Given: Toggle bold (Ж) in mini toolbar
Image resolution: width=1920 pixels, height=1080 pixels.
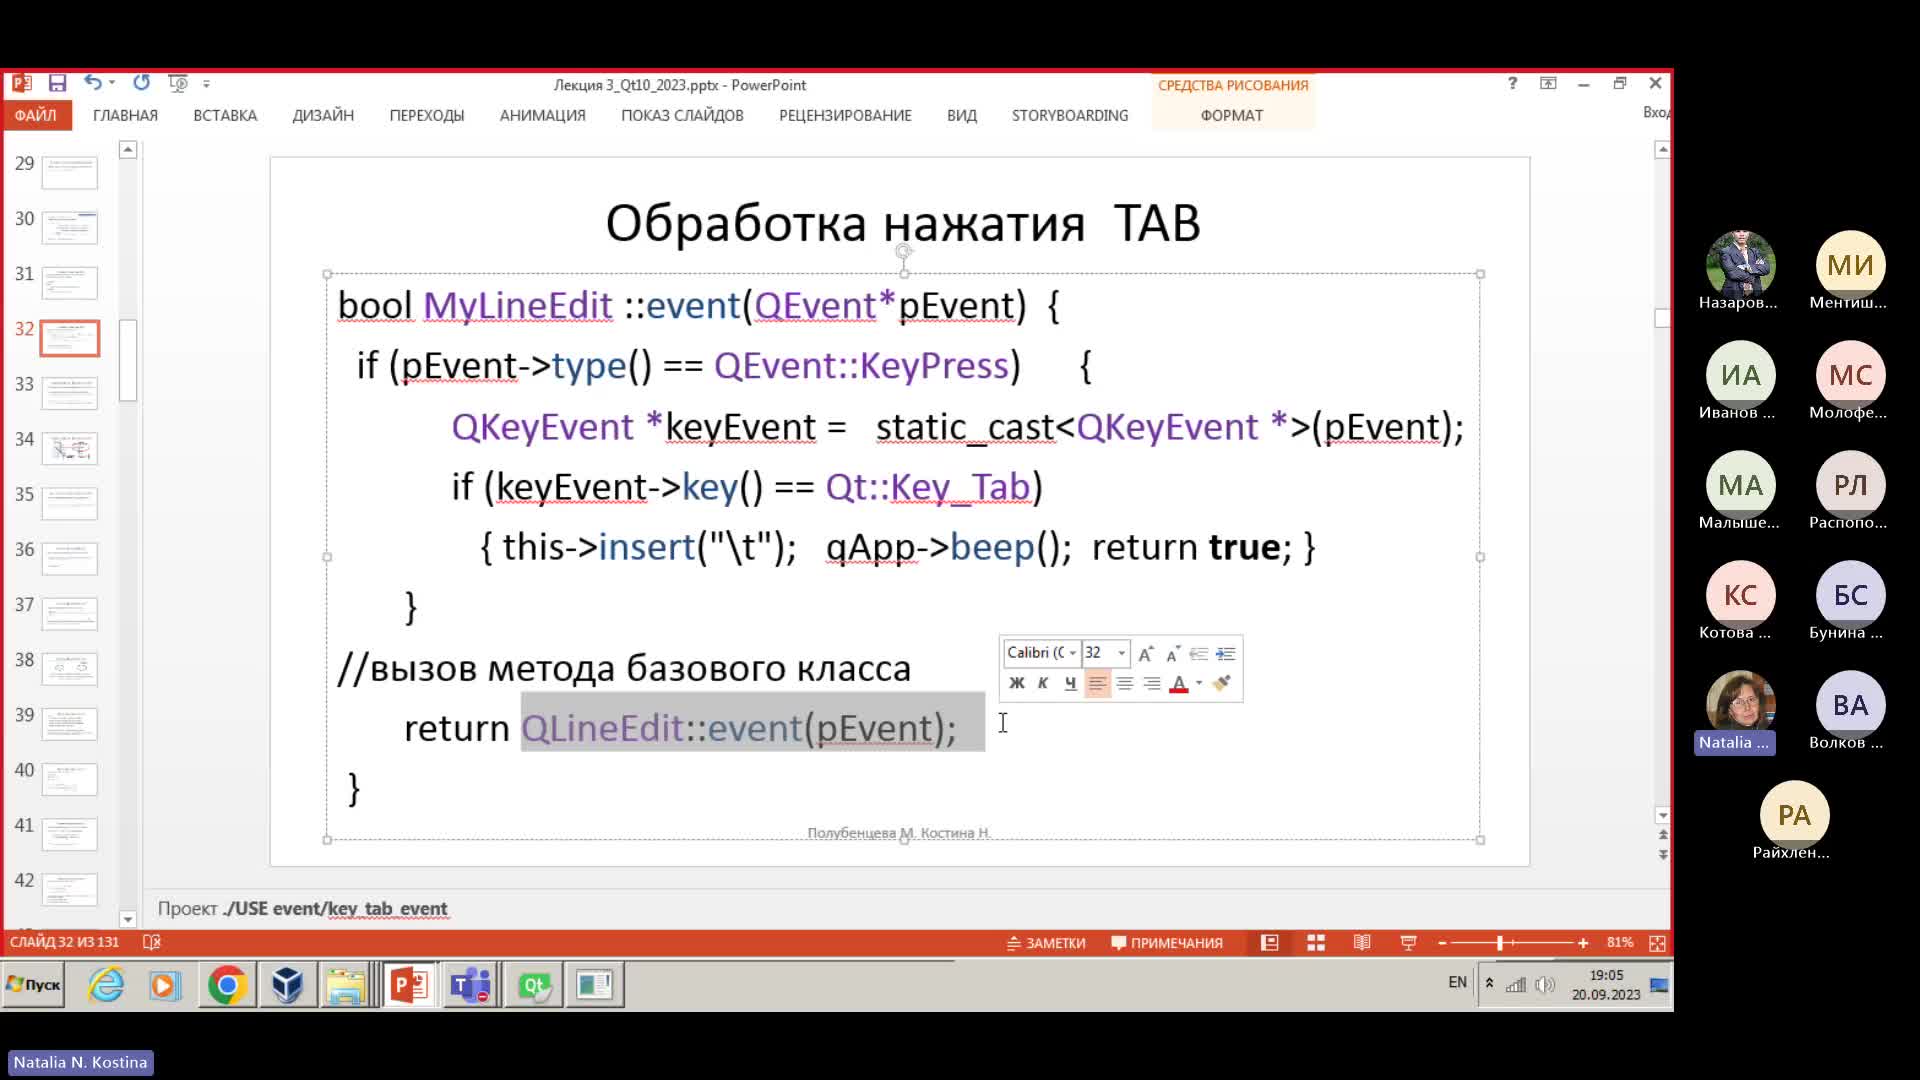Looking at the screenshot, I should click(x=1017, y=683).
